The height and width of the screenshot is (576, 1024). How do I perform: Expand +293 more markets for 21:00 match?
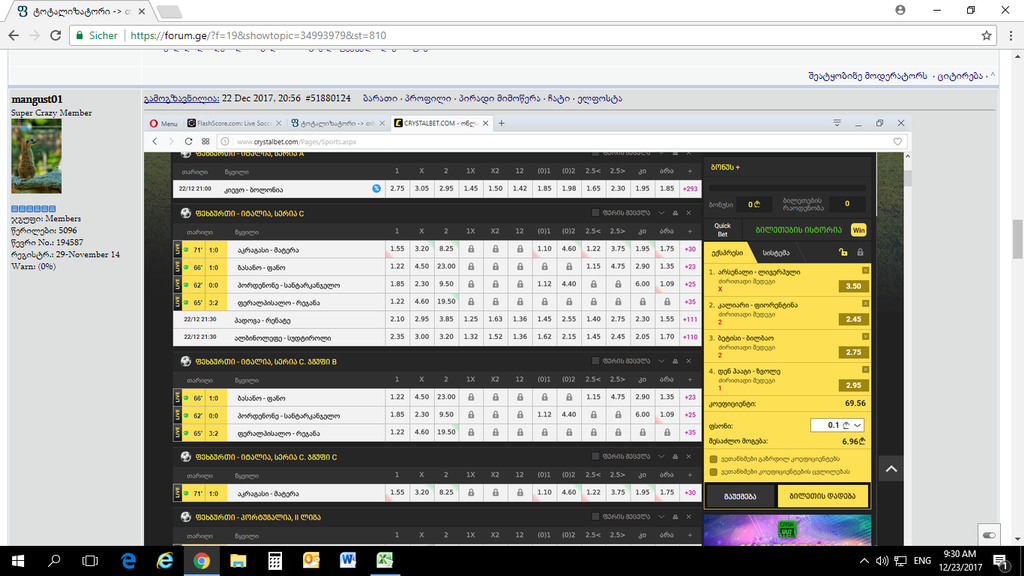click(x=690, y=189)
